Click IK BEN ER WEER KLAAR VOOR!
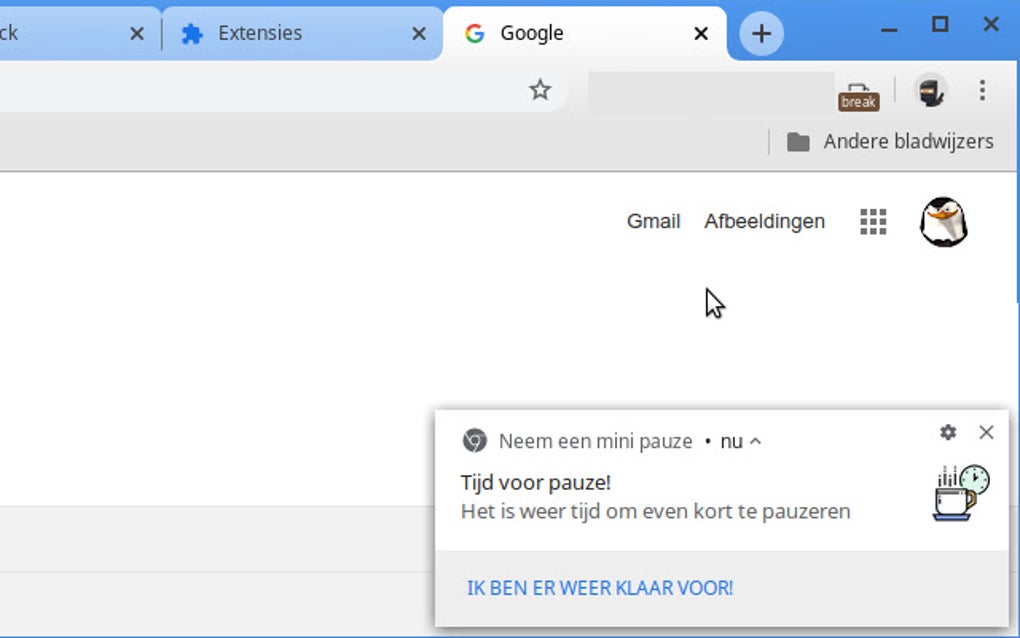The image size is (1020, 638). tap(599, 588)
